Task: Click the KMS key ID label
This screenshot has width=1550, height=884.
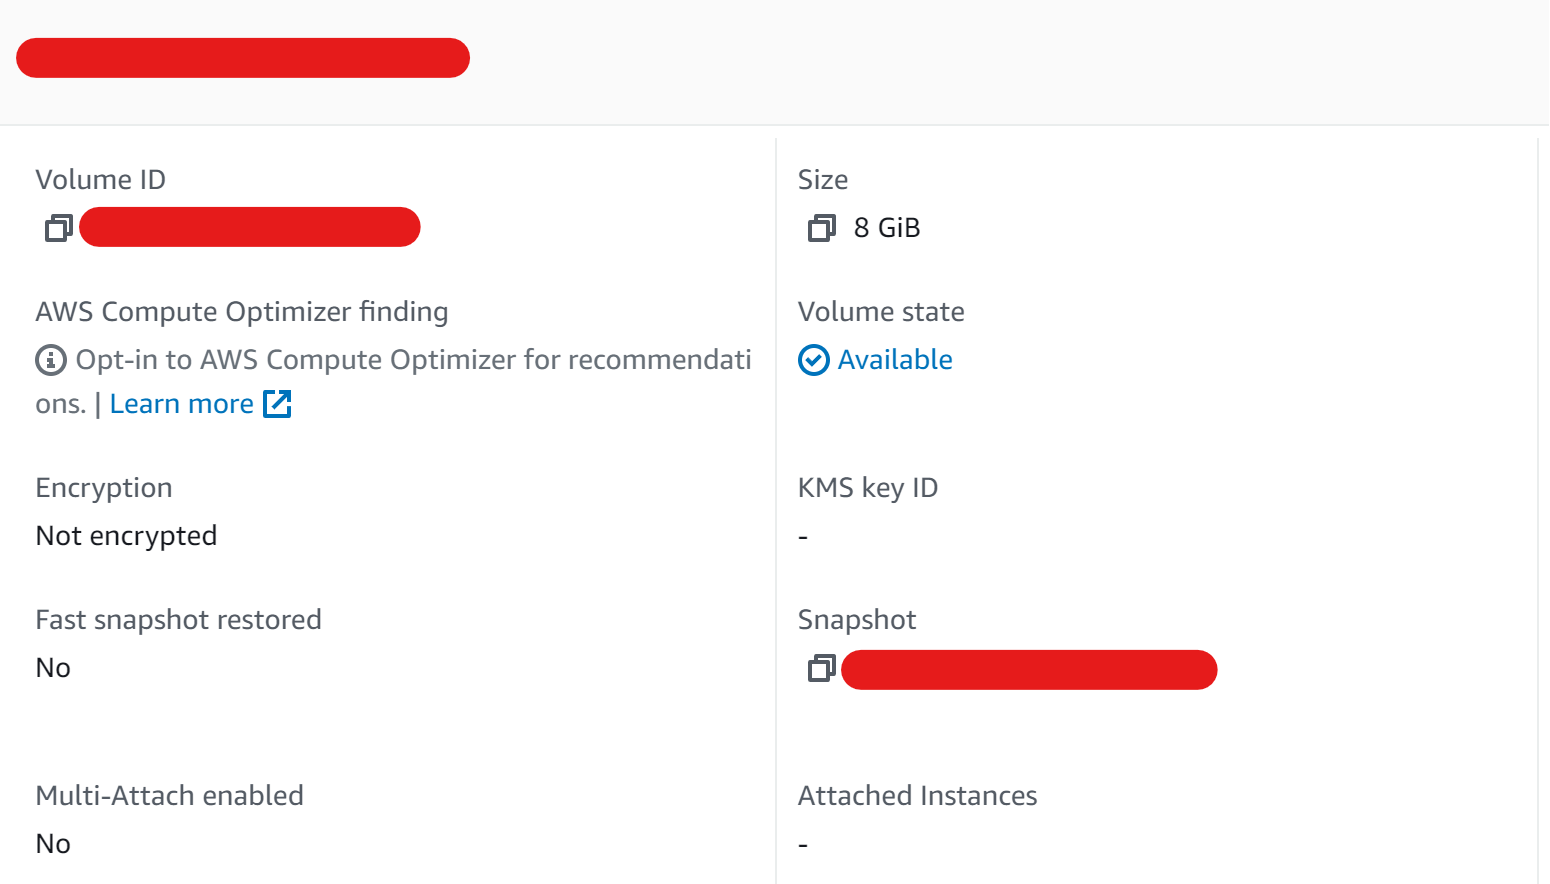Action: pos(868,488)
